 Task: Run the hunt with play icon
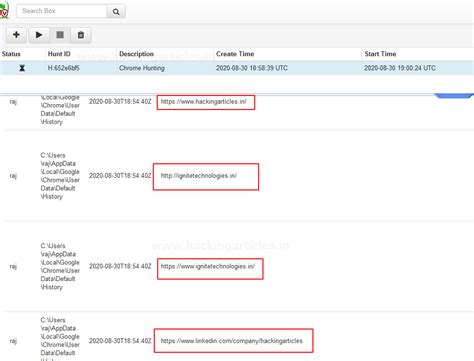pos(39,35)
